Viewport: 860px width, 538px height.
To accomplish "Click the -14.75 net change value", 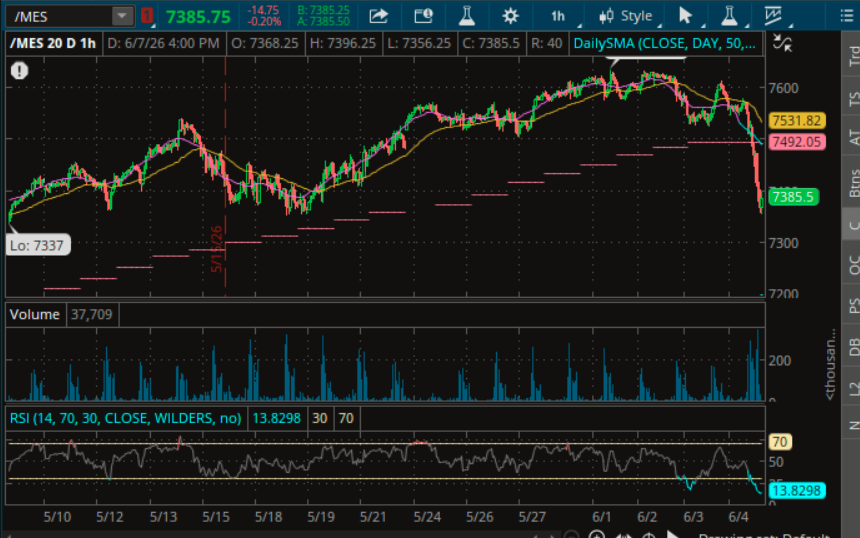I will (263, 10).
